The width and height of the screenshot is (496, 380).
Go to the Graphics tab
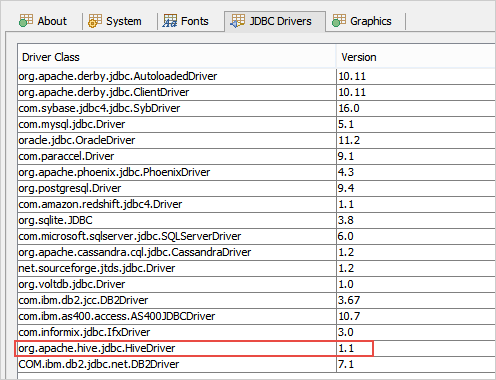tap(362, 21)
